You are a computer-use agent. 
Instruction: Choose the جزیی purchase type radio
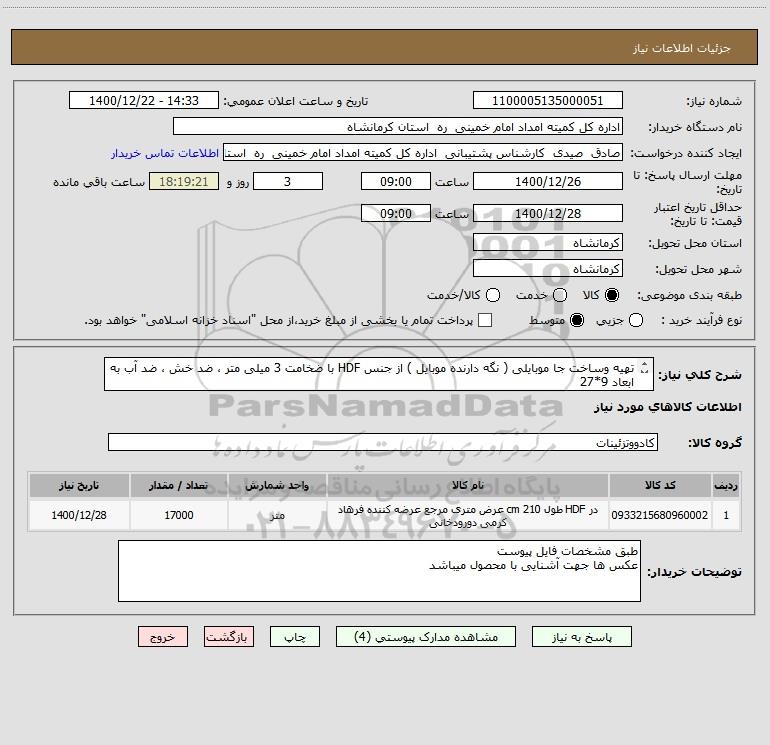click(636, 320)
